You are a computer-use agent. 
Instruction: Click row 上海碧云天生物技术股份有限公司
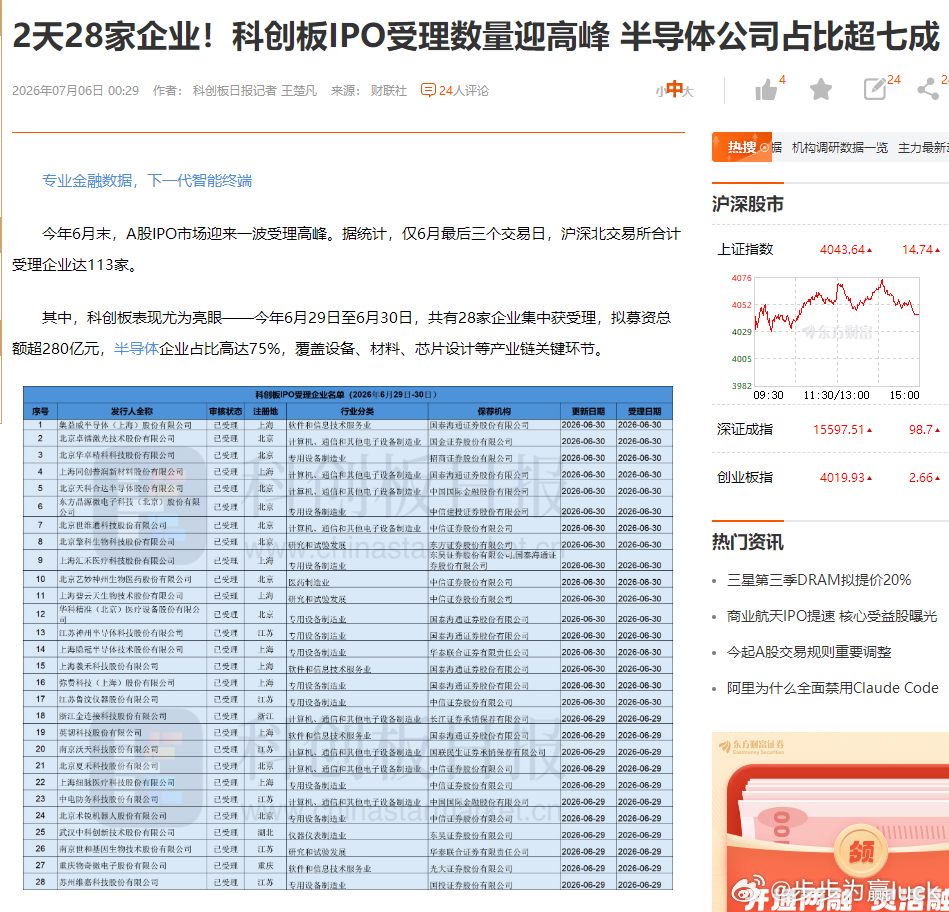[x=347, y=596]
